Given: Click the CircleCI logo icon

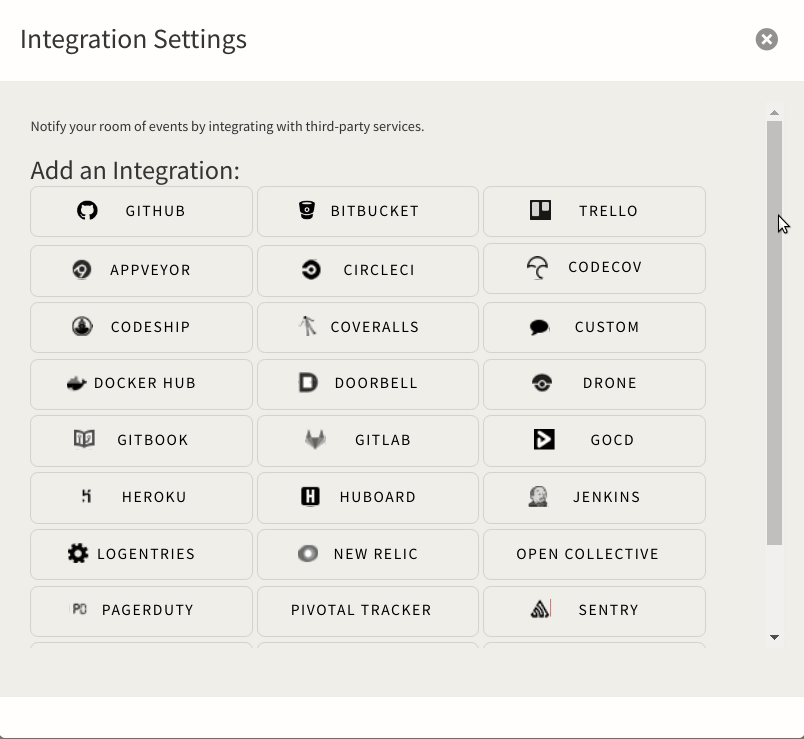Looking at the screenshot, I should click(x=311, y=269).
